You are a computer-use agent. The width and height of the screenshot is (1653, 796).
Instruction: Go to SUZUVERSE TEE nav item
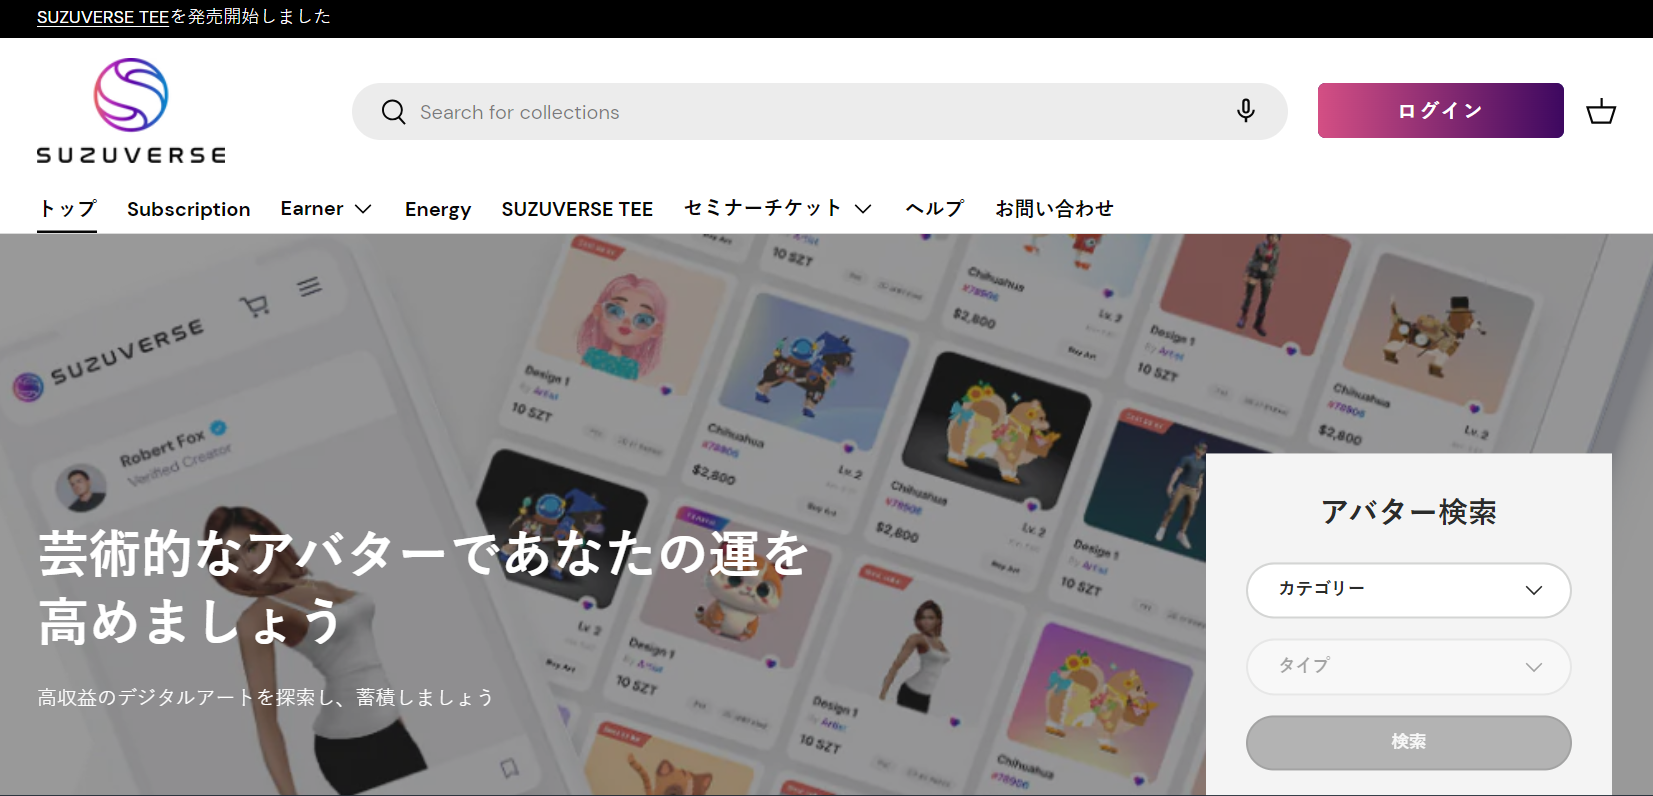[x=577, y=209]
